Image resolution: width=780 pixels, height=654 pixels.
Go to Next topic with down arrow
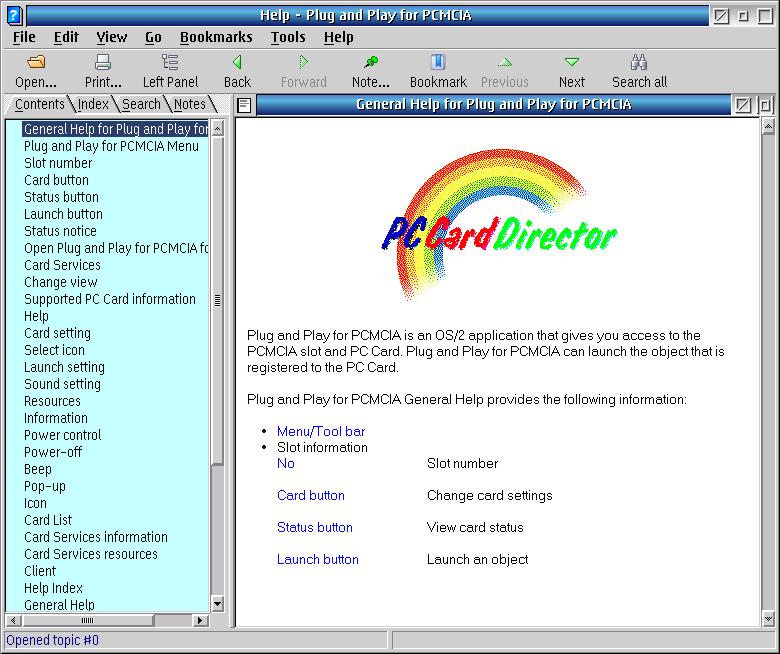coord(572,62)
